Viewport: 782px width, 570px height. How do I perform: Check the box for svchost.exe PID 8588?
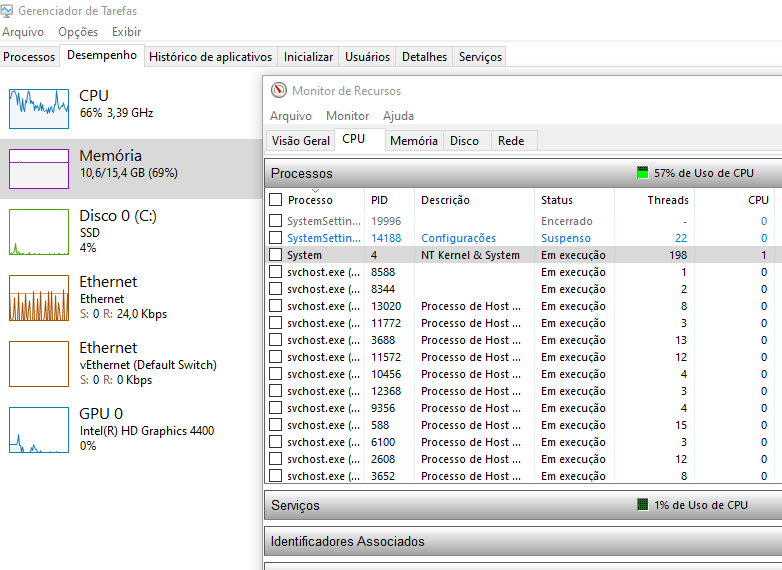(275, 272)
